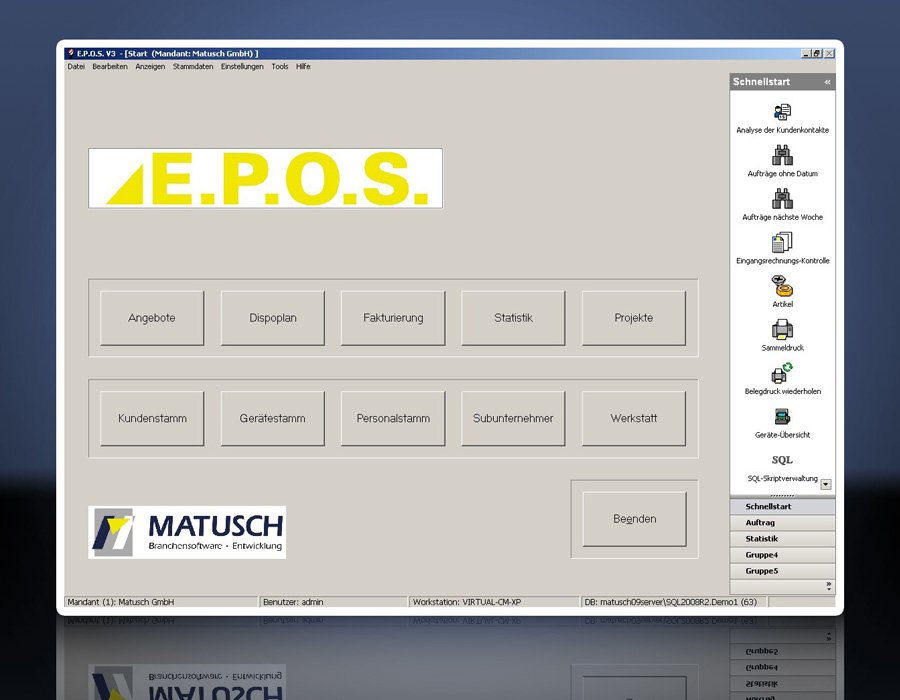Screen dimensions: 900x700
Task: Minimize the E.P.O.S. window
Action: pos(806,53)
